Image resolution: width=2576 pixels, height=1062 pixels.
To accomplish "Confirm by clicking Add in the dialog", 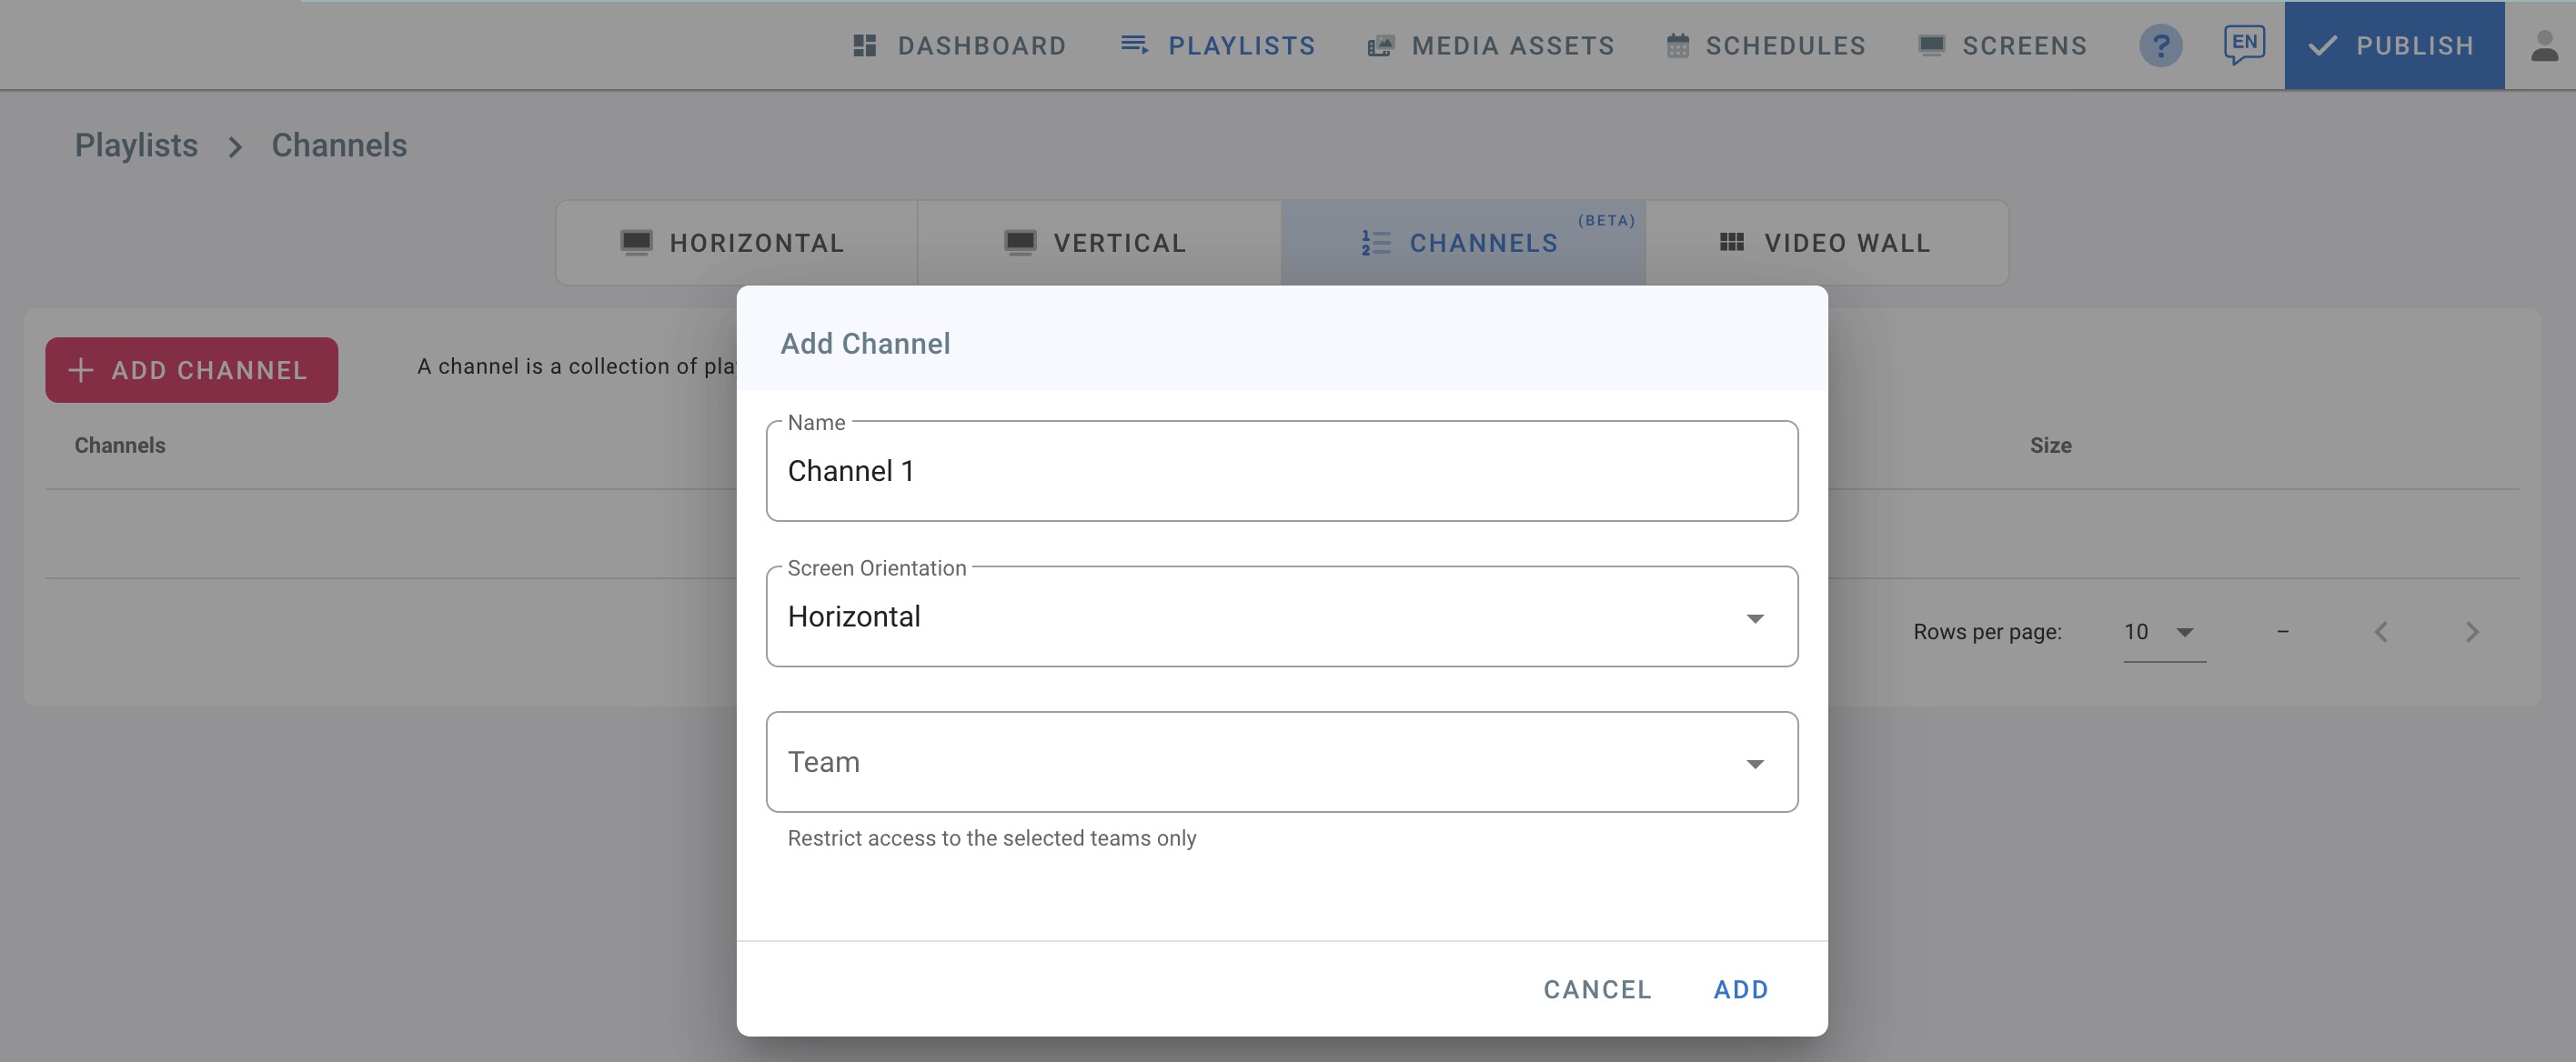I will click(x=1740, y=989).
